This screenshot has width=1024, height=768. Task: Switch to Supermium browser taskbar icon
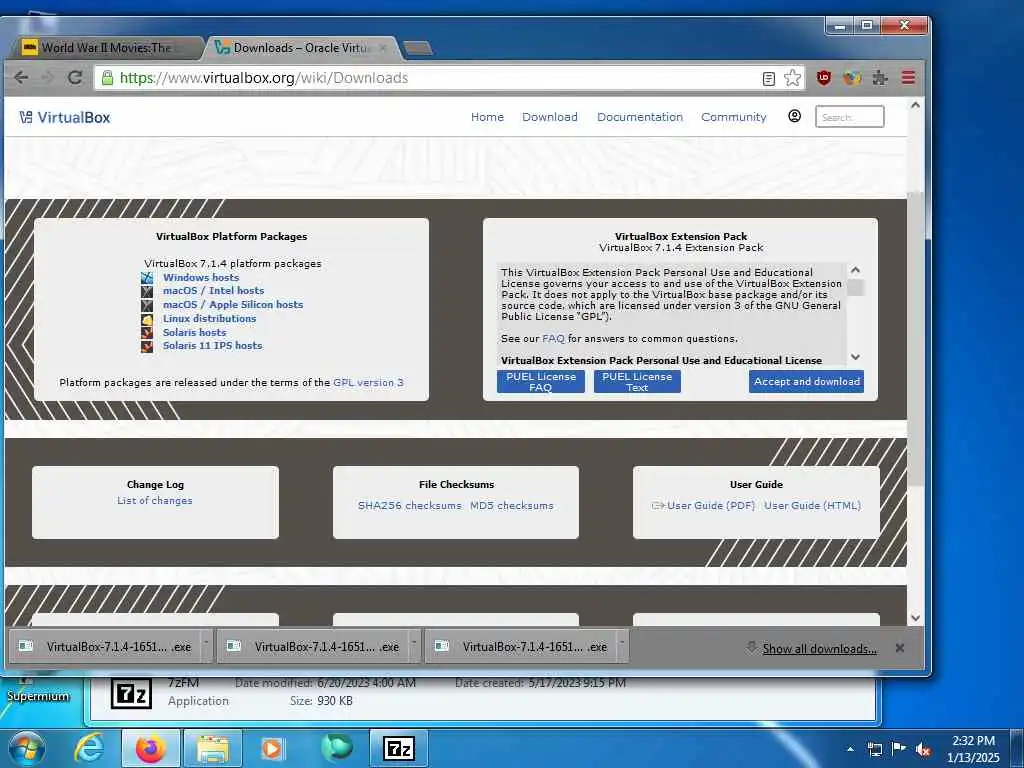tap(337, 748)
